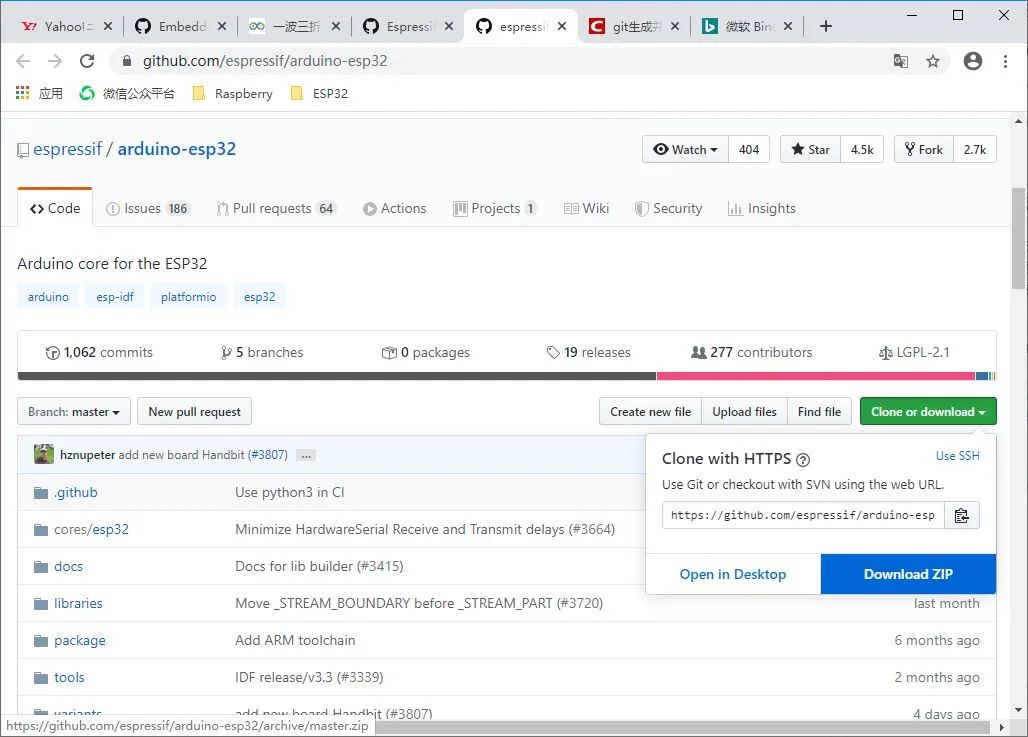Click the HTTPS clone URL field
Image resolution: width=1028 pixels, height=737 pixels.
tap(803, 515)
